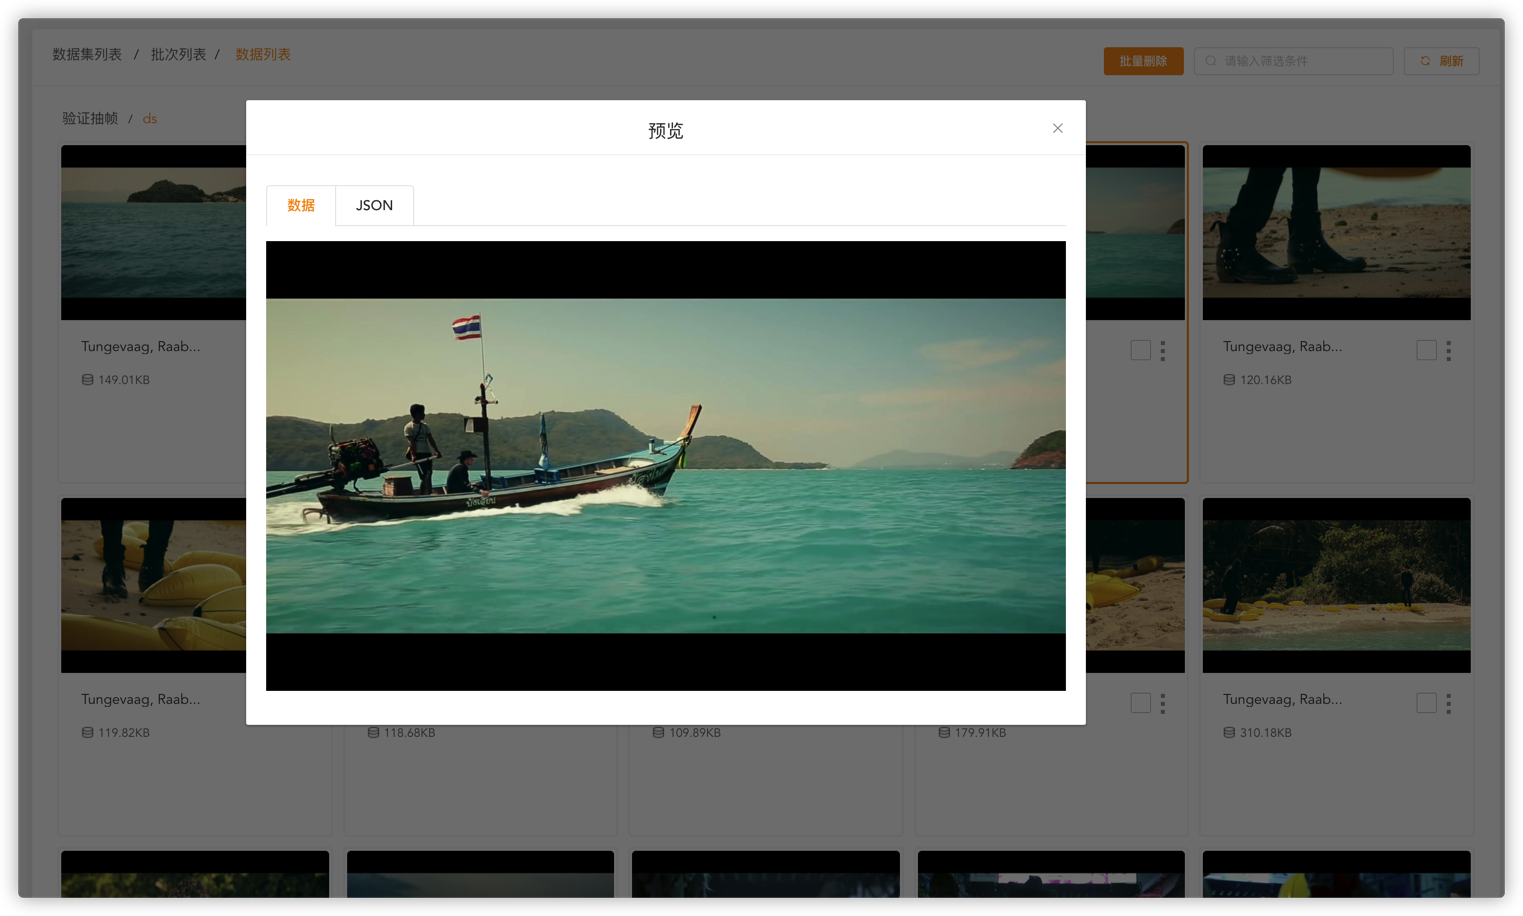Click storage icon beside 118.68KB
The width and height of the screenshot is (1523, 916).
tap(373, 733)
